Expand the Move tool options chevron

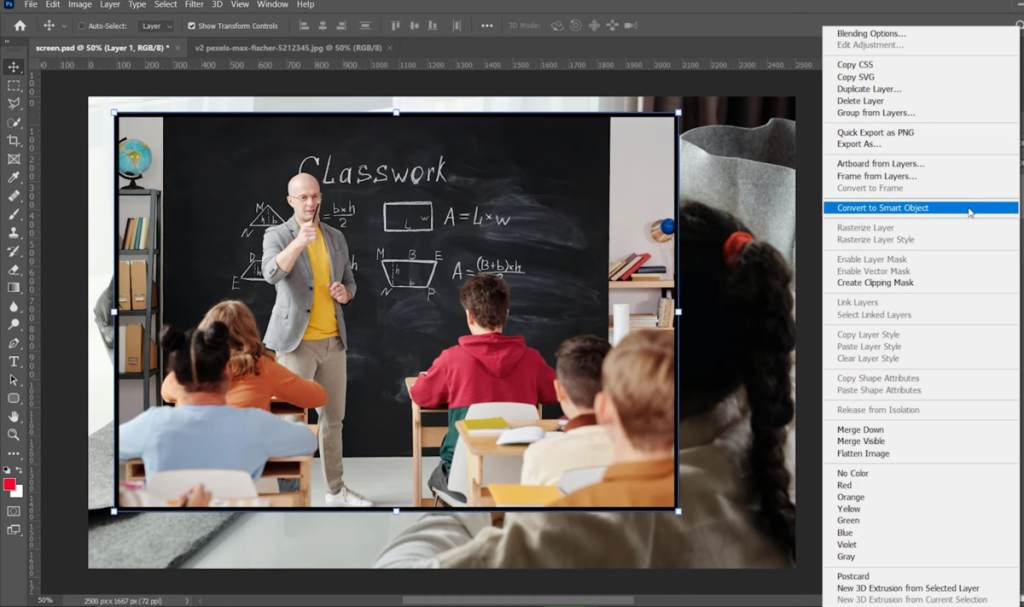[63, 25]
